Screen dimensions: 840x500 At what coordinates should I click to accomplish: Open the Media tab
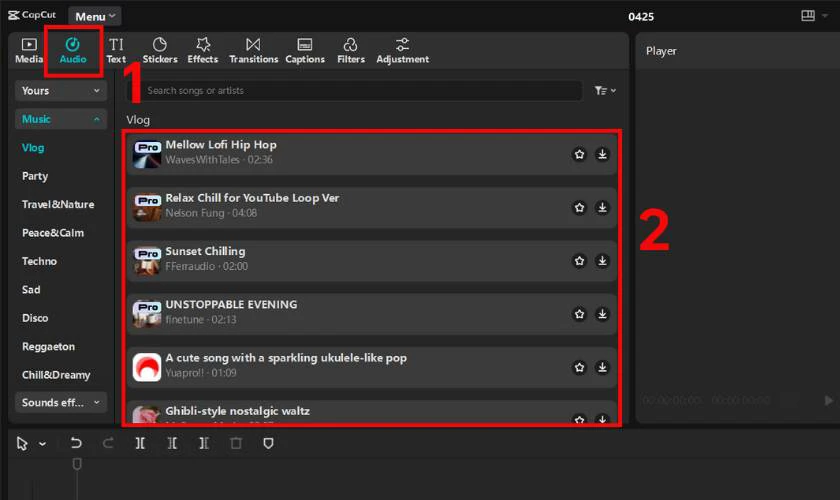coord(29,51)
